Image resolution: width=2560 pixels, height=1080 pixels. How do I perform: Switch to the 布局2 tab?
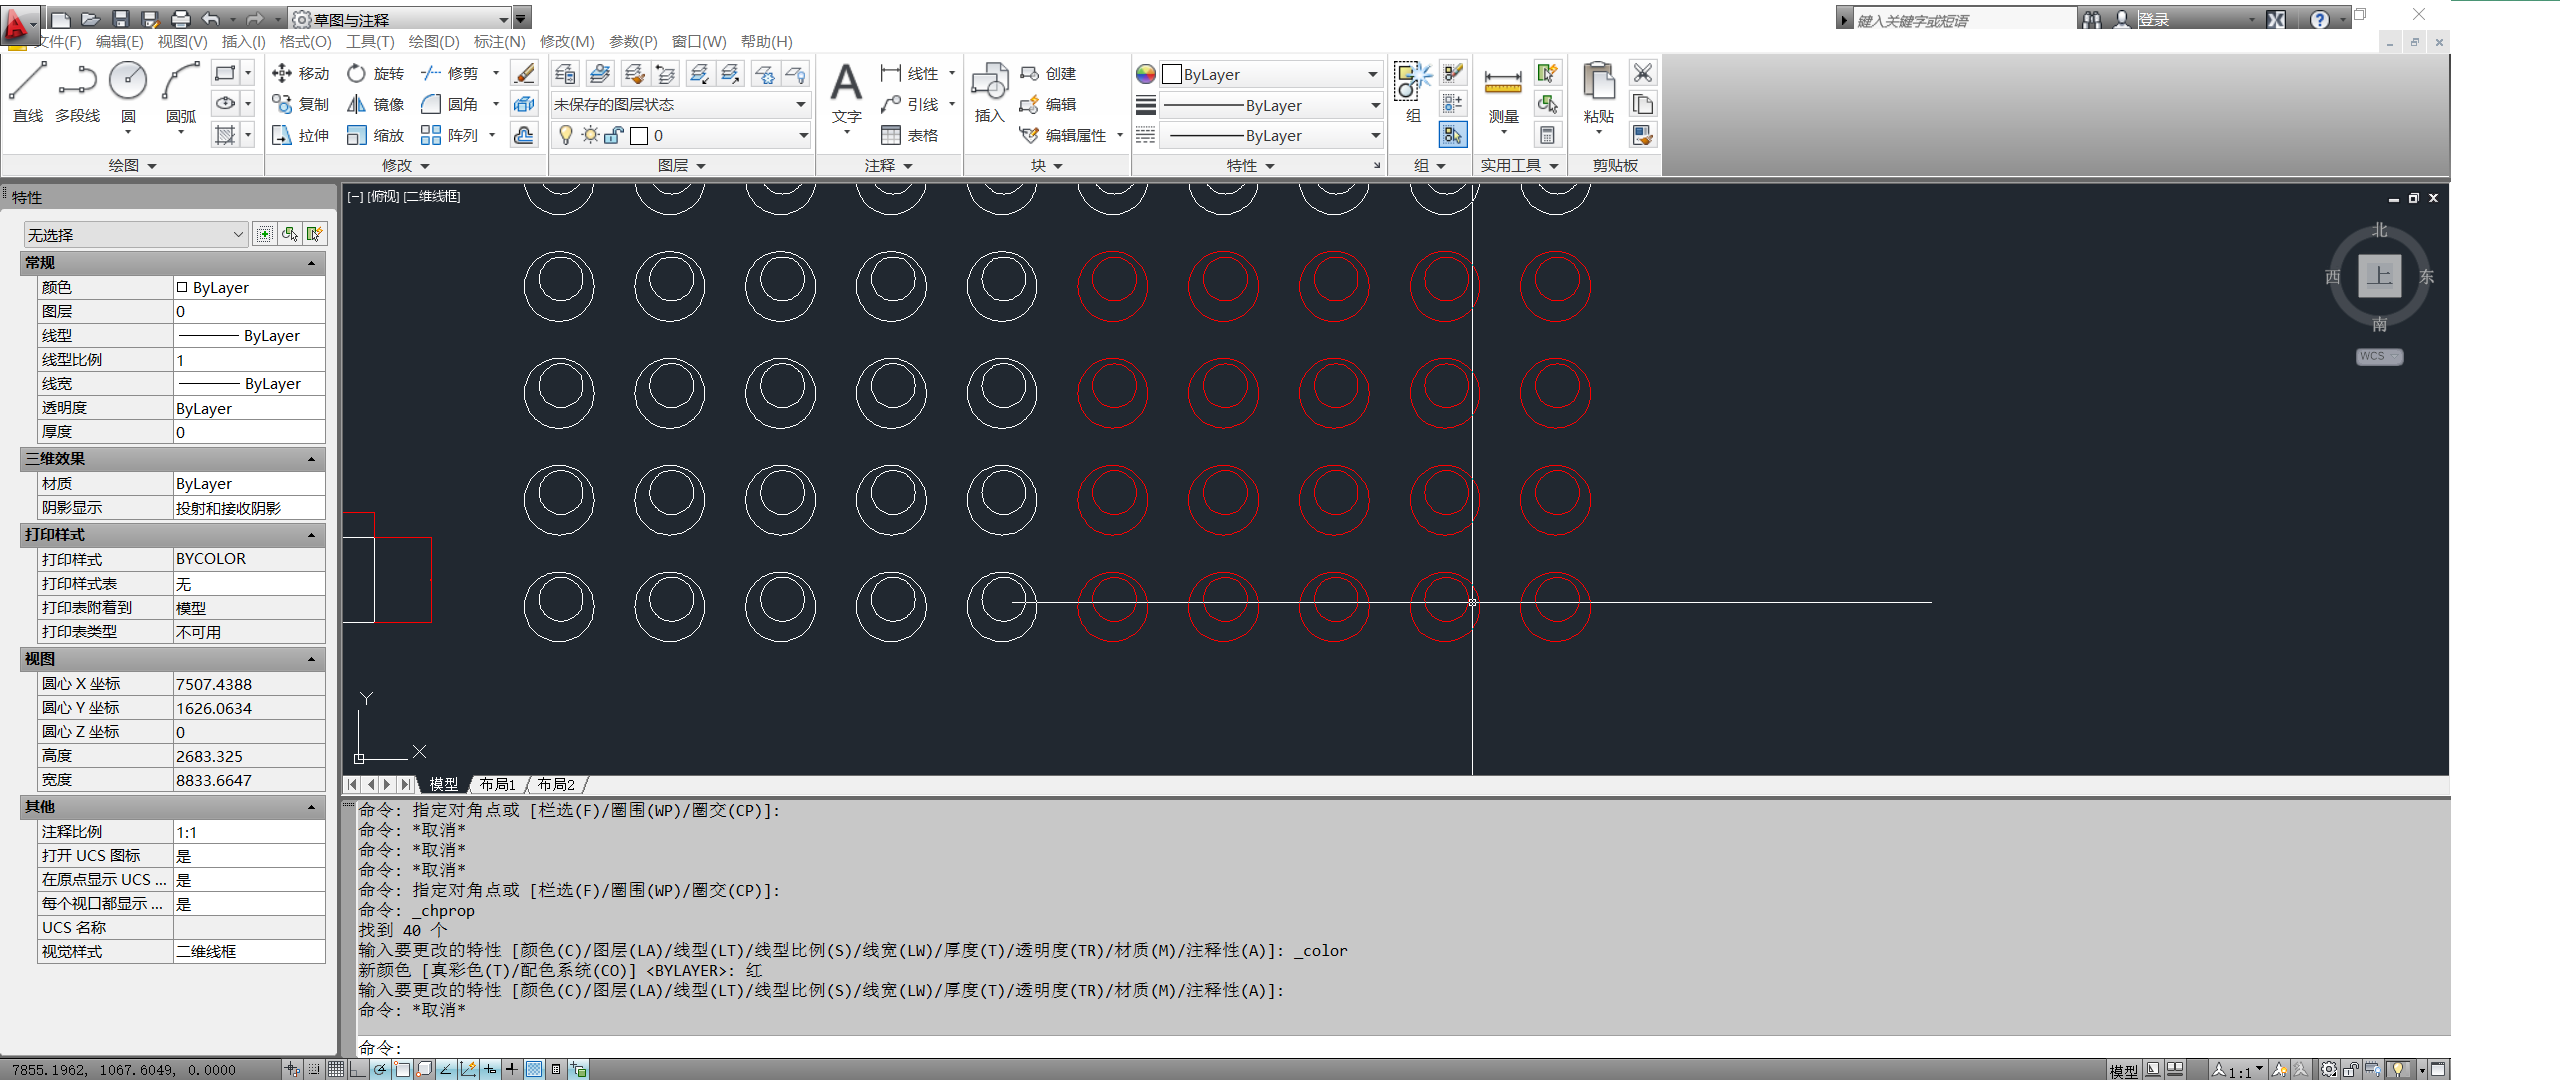[x=556, y=784]
